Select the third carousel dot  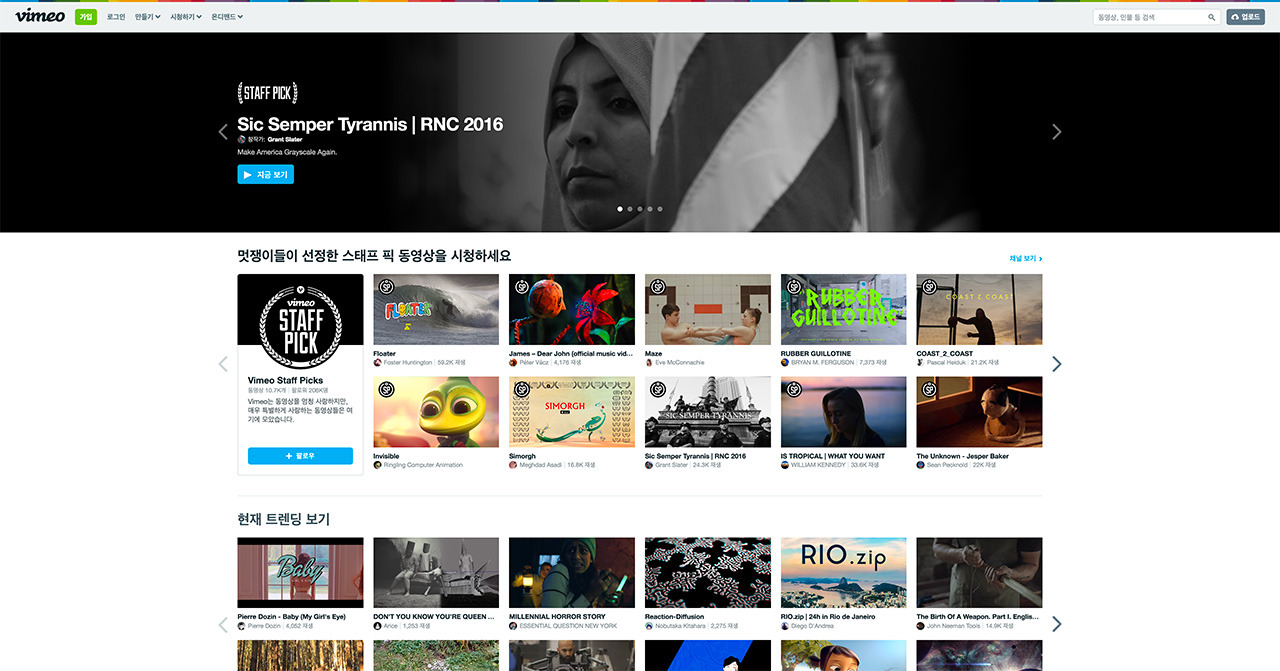coord(640,209)
